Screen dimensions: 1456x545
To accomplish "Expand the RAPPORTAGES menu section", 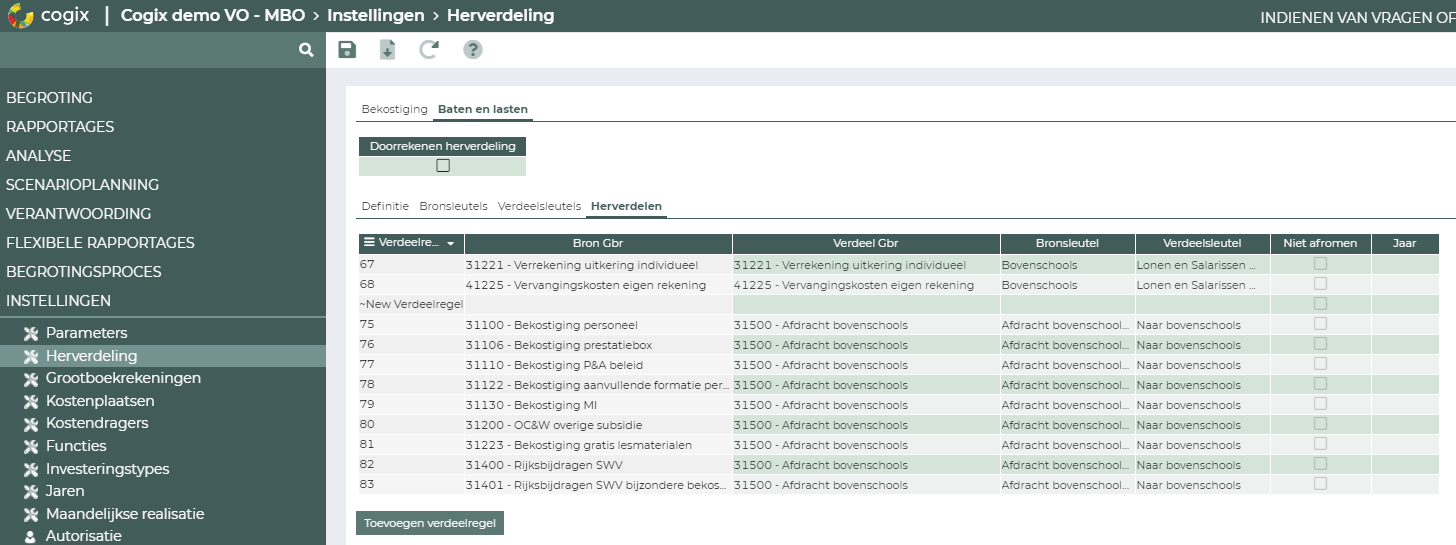I will 60,127.
